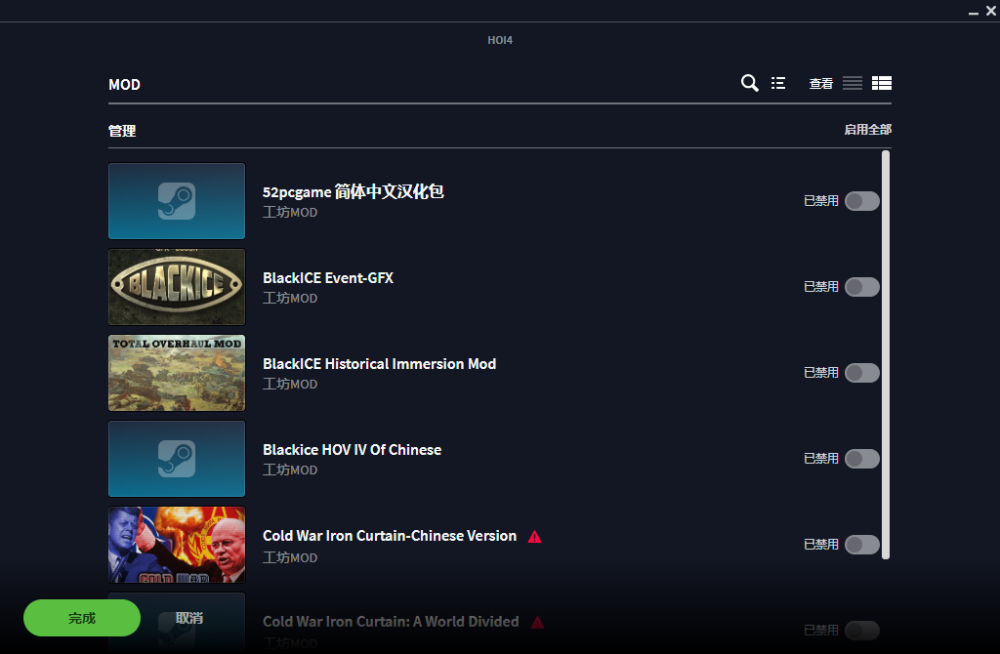Screen dimensions: 1000x654
Task: Click the 已禁用 label for BlackICE Event-GFX
Action: (821, 287)
